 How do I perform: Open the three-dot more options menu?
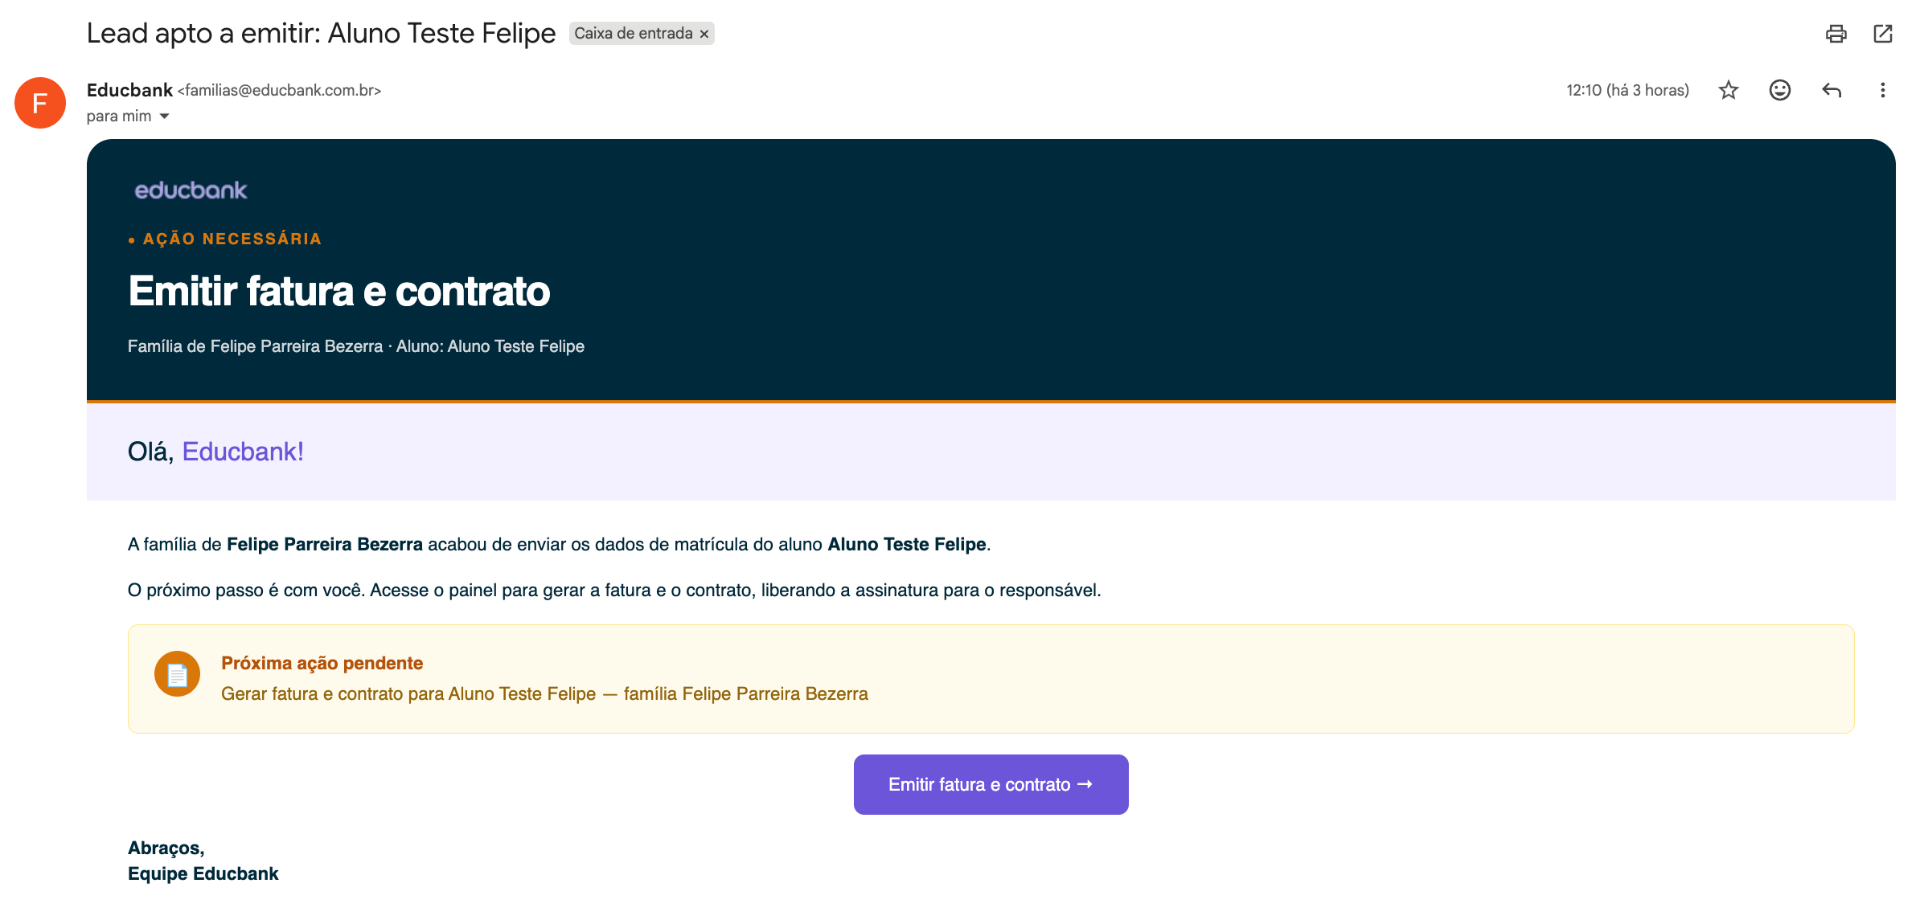[x=1883, y=90]
